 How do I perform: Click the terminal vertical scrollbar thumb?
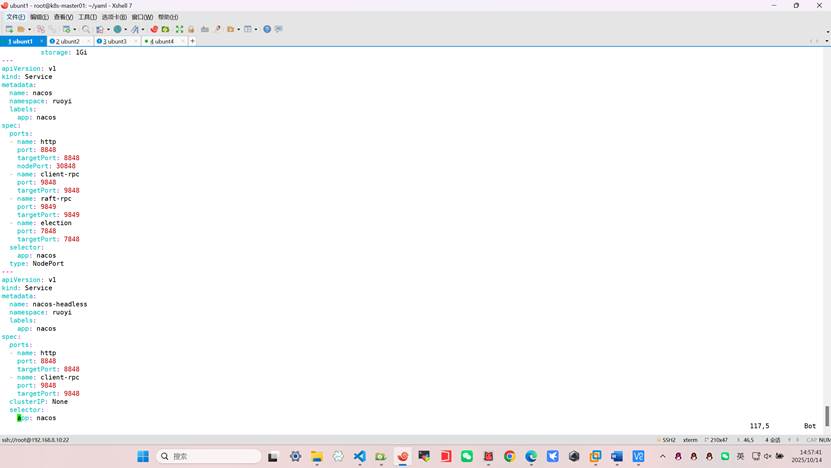click(x=827, y=416)
